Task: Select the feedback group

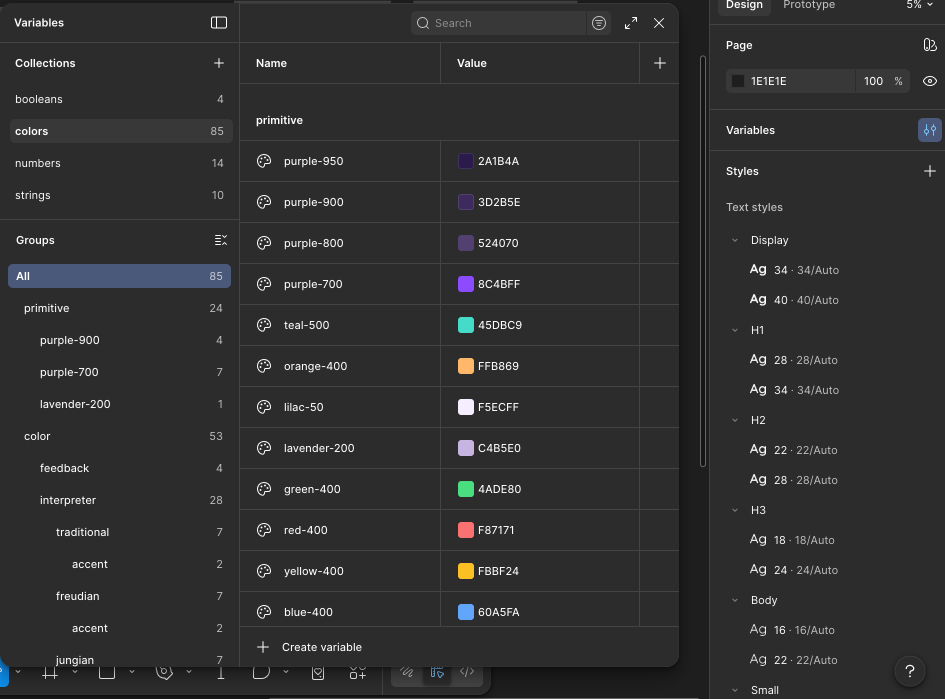Action: pyautogui.click(x=119, y=468)
